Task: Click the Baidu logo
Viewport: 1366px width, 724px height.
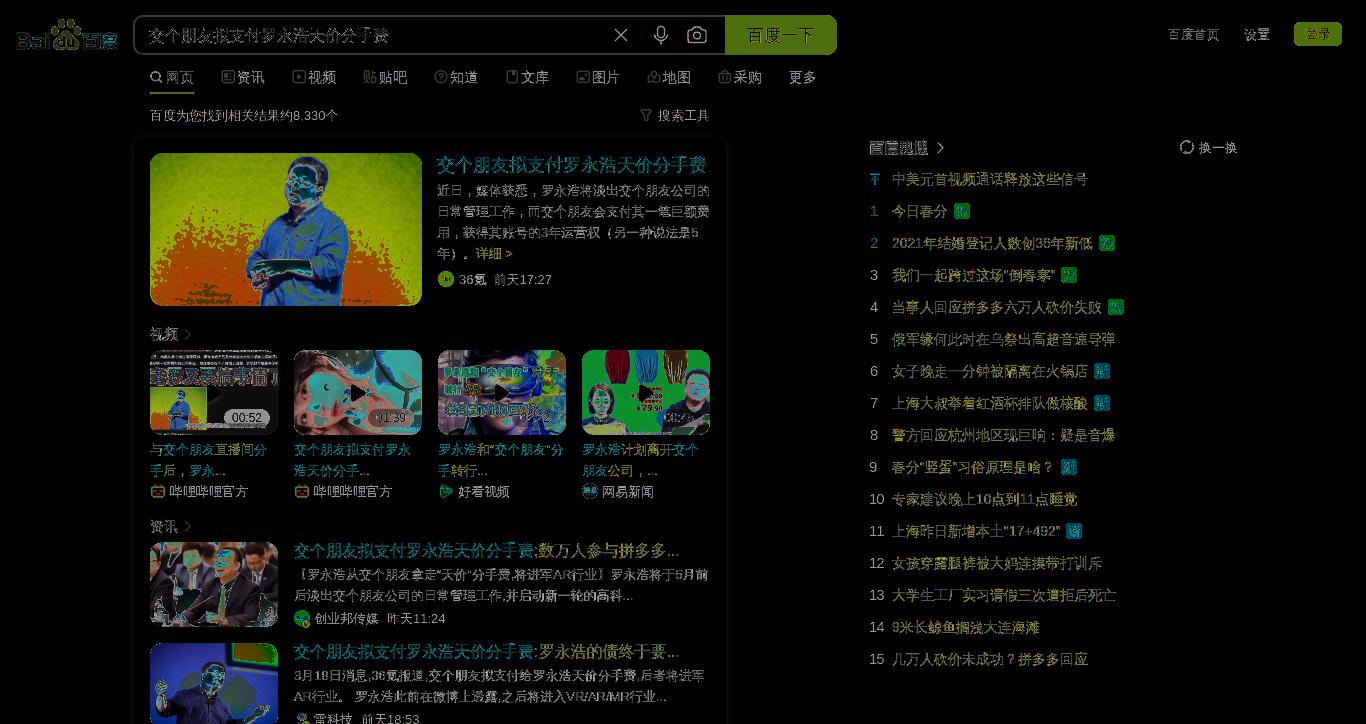Action: tap(66, 36)
